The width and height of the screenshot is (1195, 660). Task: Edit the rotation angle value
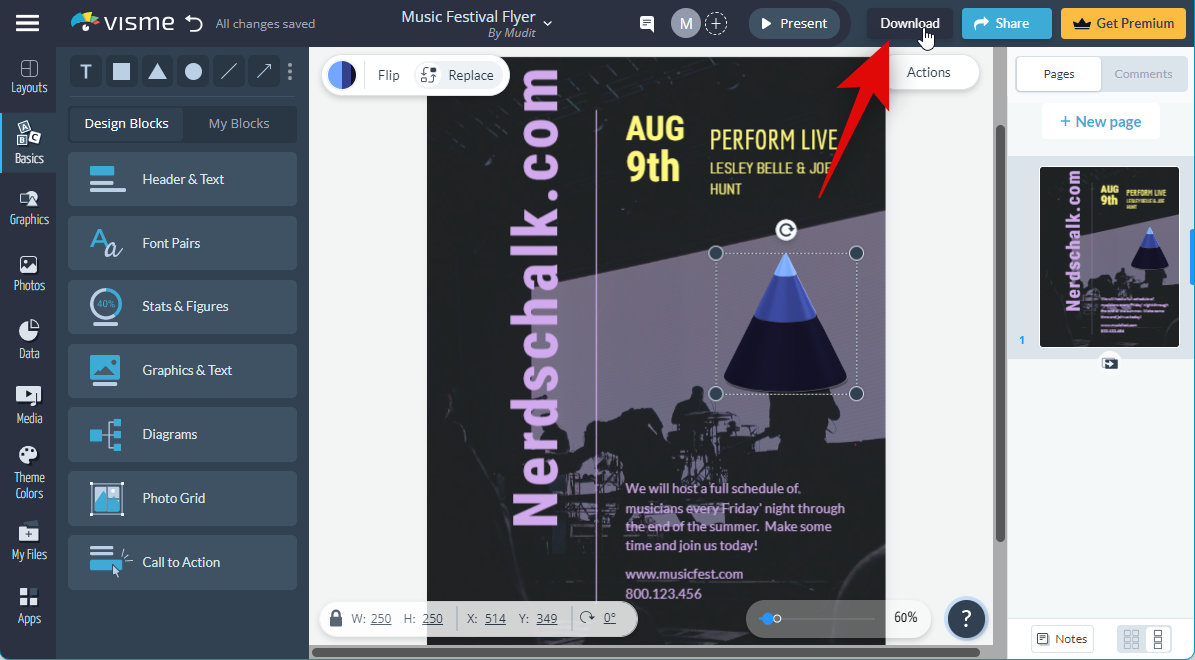(x=610, y=618)
